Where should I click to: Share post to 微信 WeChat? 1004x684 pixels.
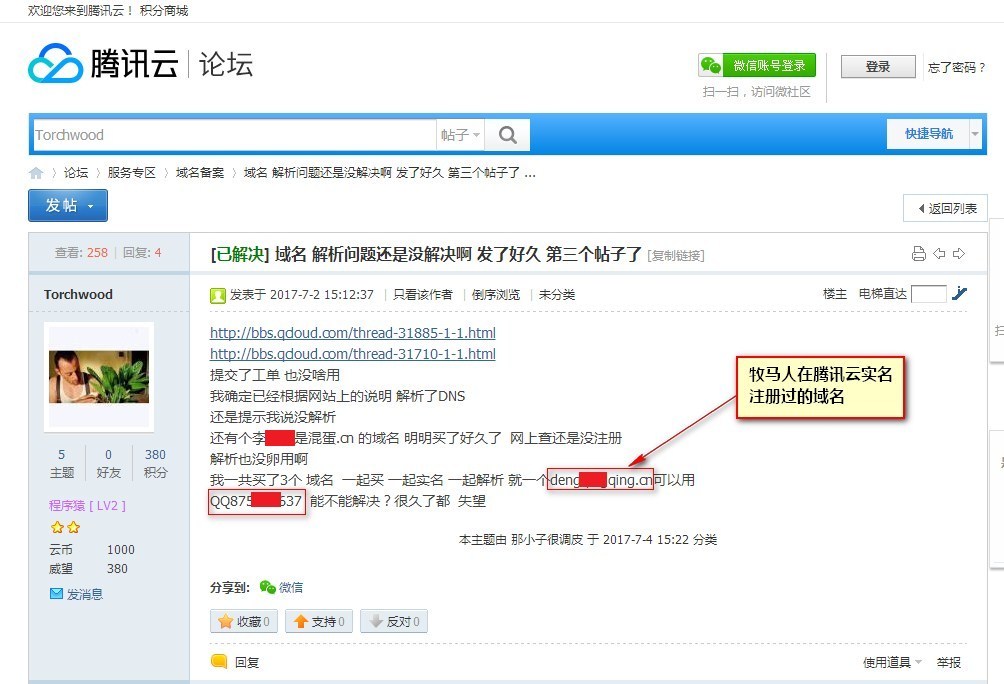(x=281, y=587)
